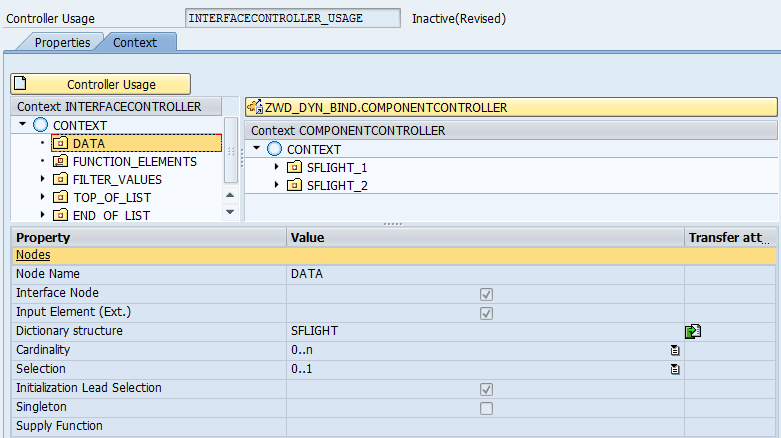Click the SFLIGHT_1 node icon

point(294,167)
